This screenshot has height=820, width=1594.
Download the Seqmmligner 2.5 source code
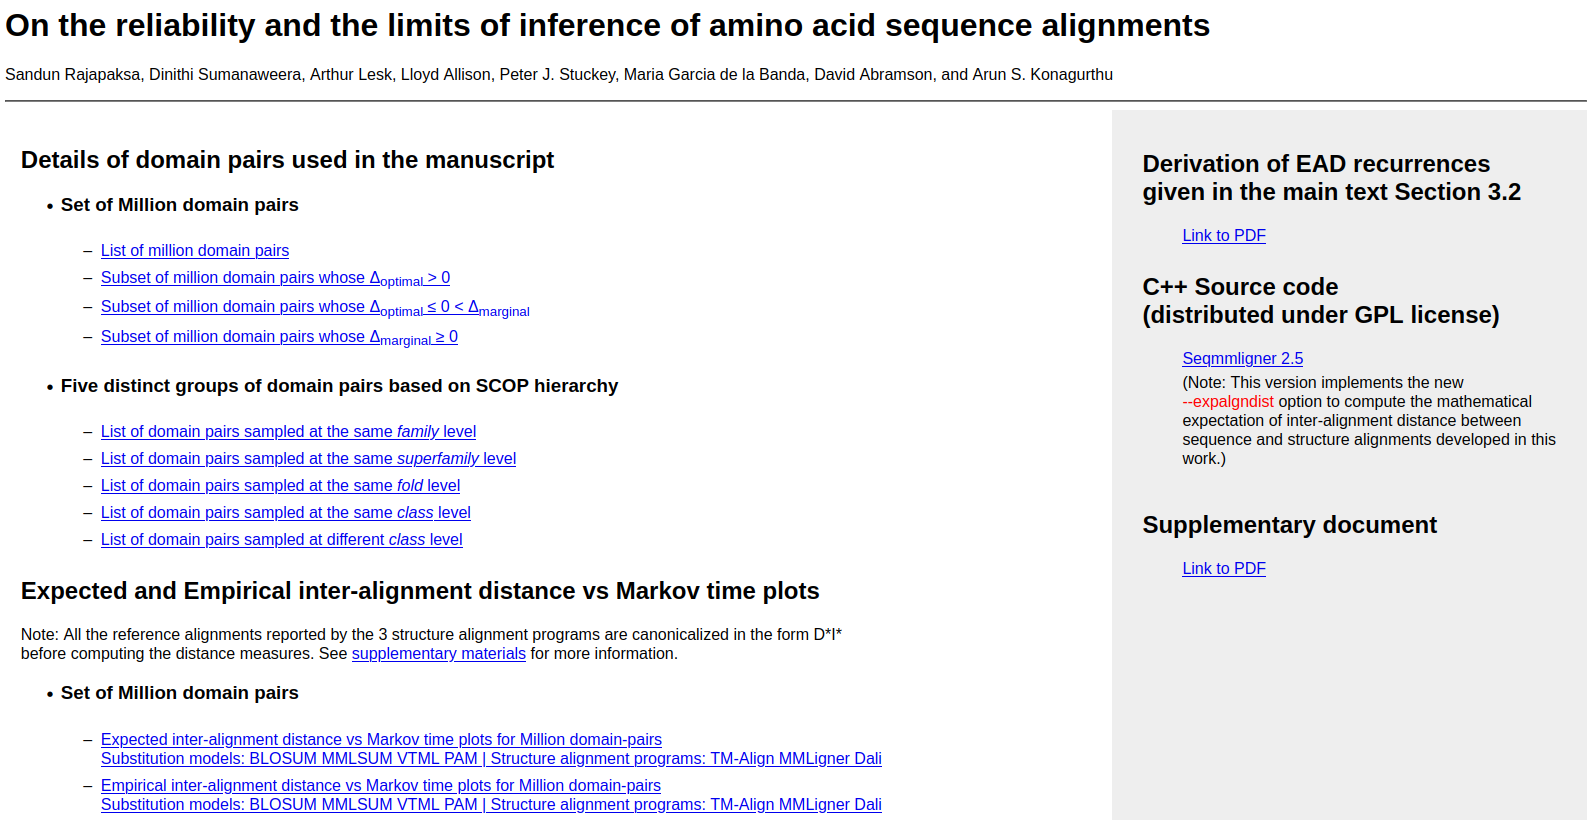click(x=1242, y=358)
